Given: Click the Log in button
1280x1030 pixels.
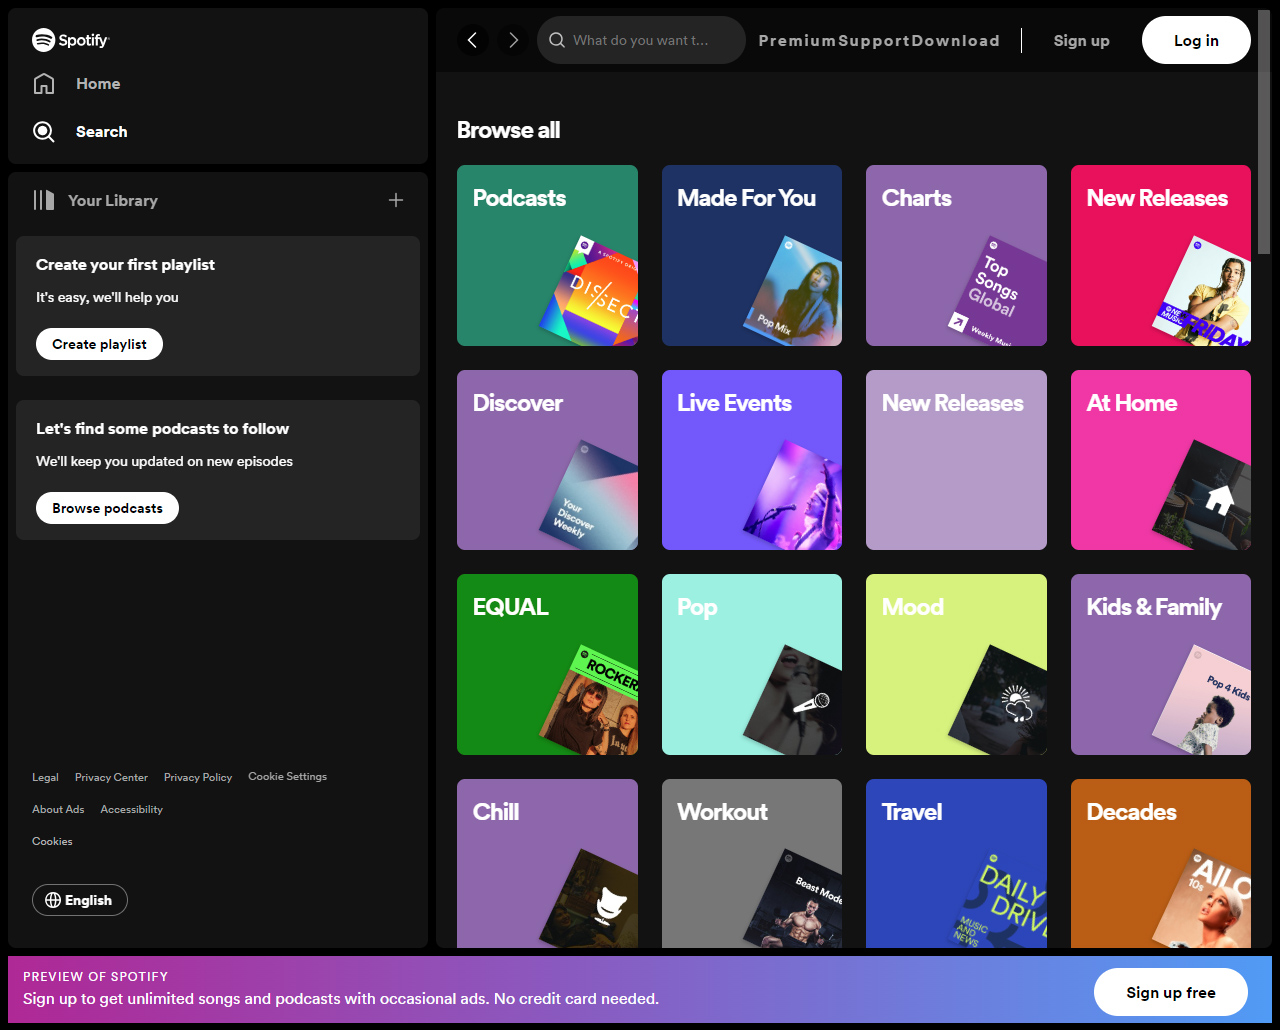Looking at the screenshot, I should coord(1196,40).
